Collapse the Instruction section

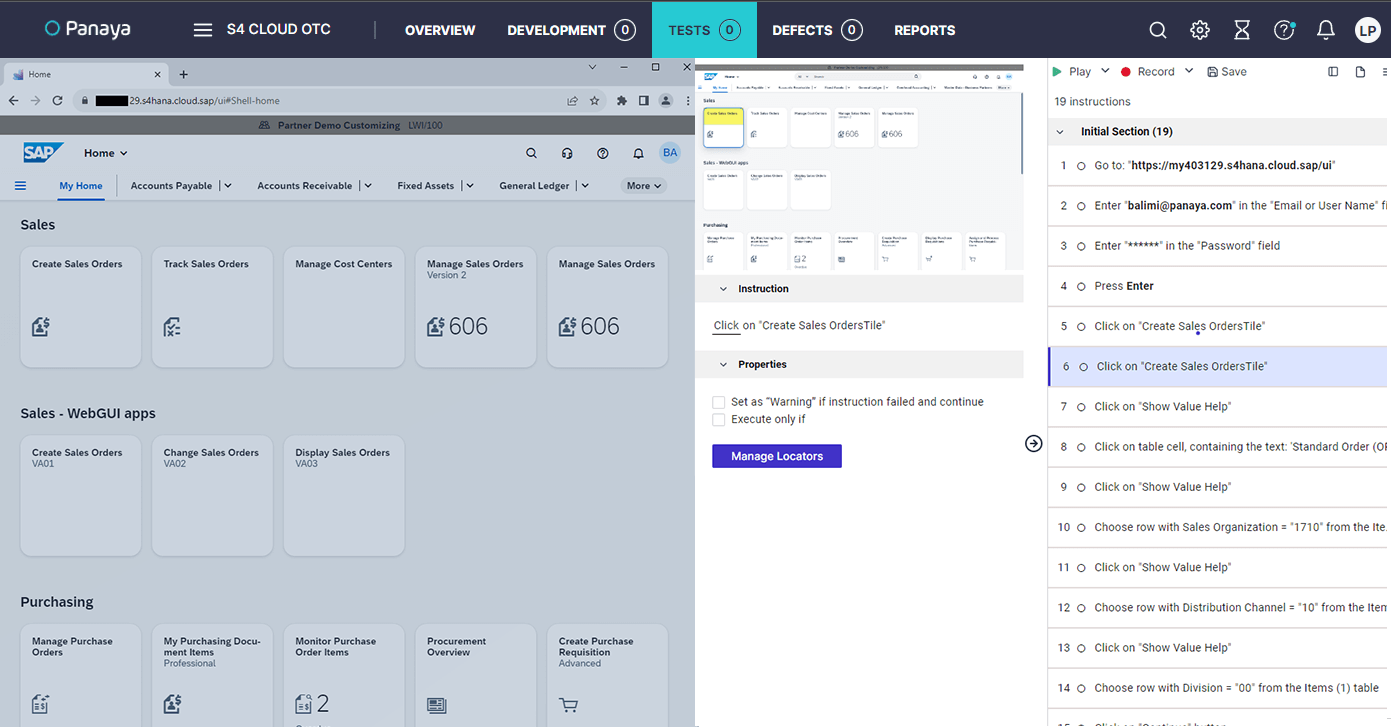pos(723,289)
